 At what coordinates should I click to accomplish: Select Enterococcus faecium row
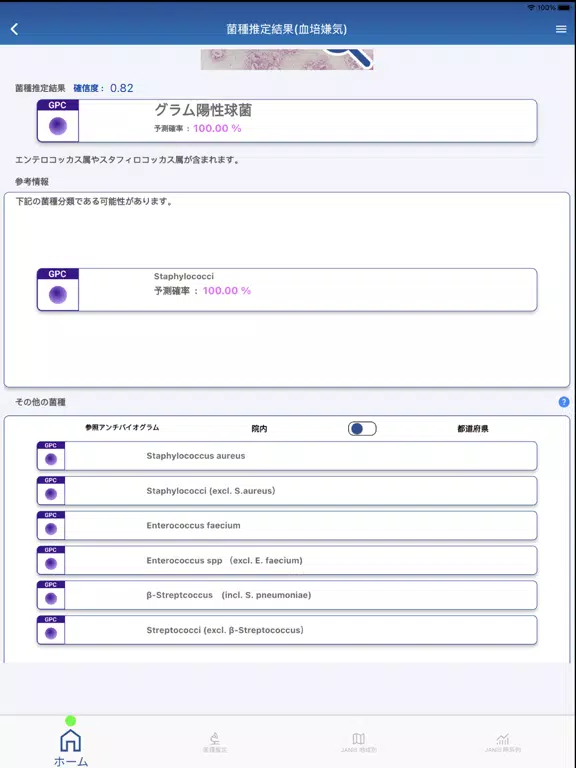[287, 526]
